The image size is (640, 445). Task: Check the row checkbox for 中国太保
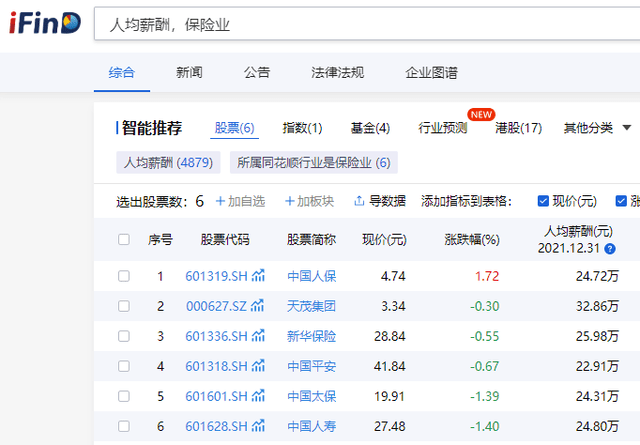tap(124, 396)
